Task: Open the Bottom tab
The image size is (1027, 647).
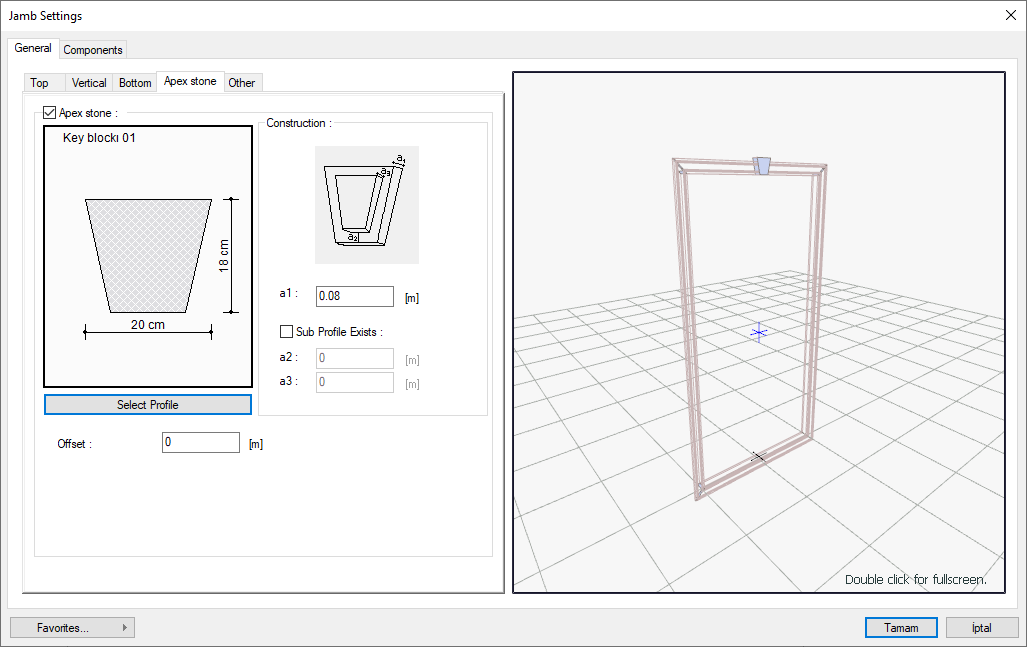Action: click(x=135, y=83)
